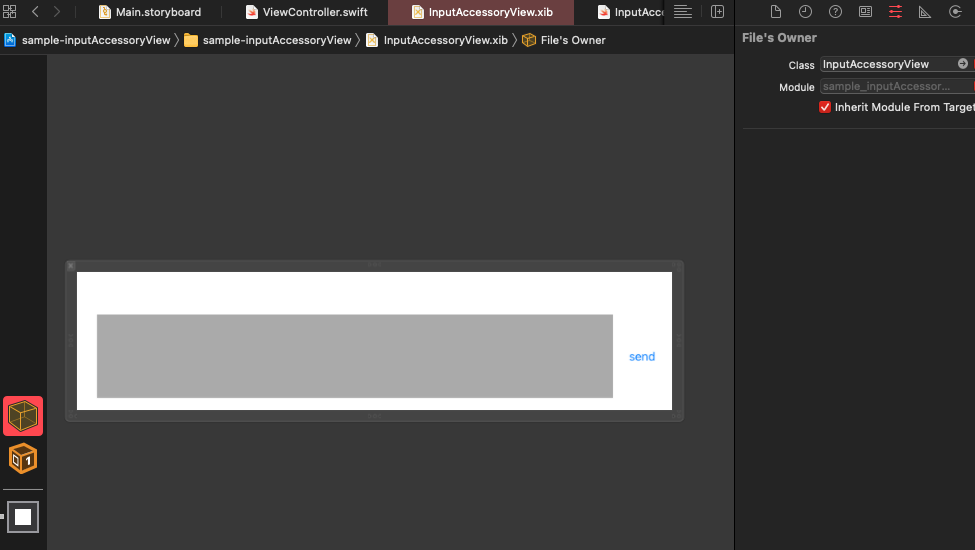Go back in editor history

35,11
